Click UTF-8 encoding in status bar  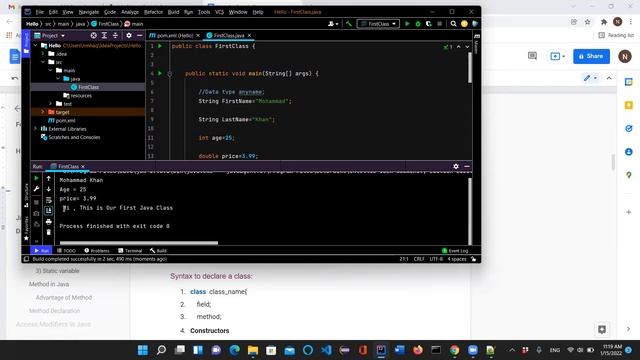[436, 259]
